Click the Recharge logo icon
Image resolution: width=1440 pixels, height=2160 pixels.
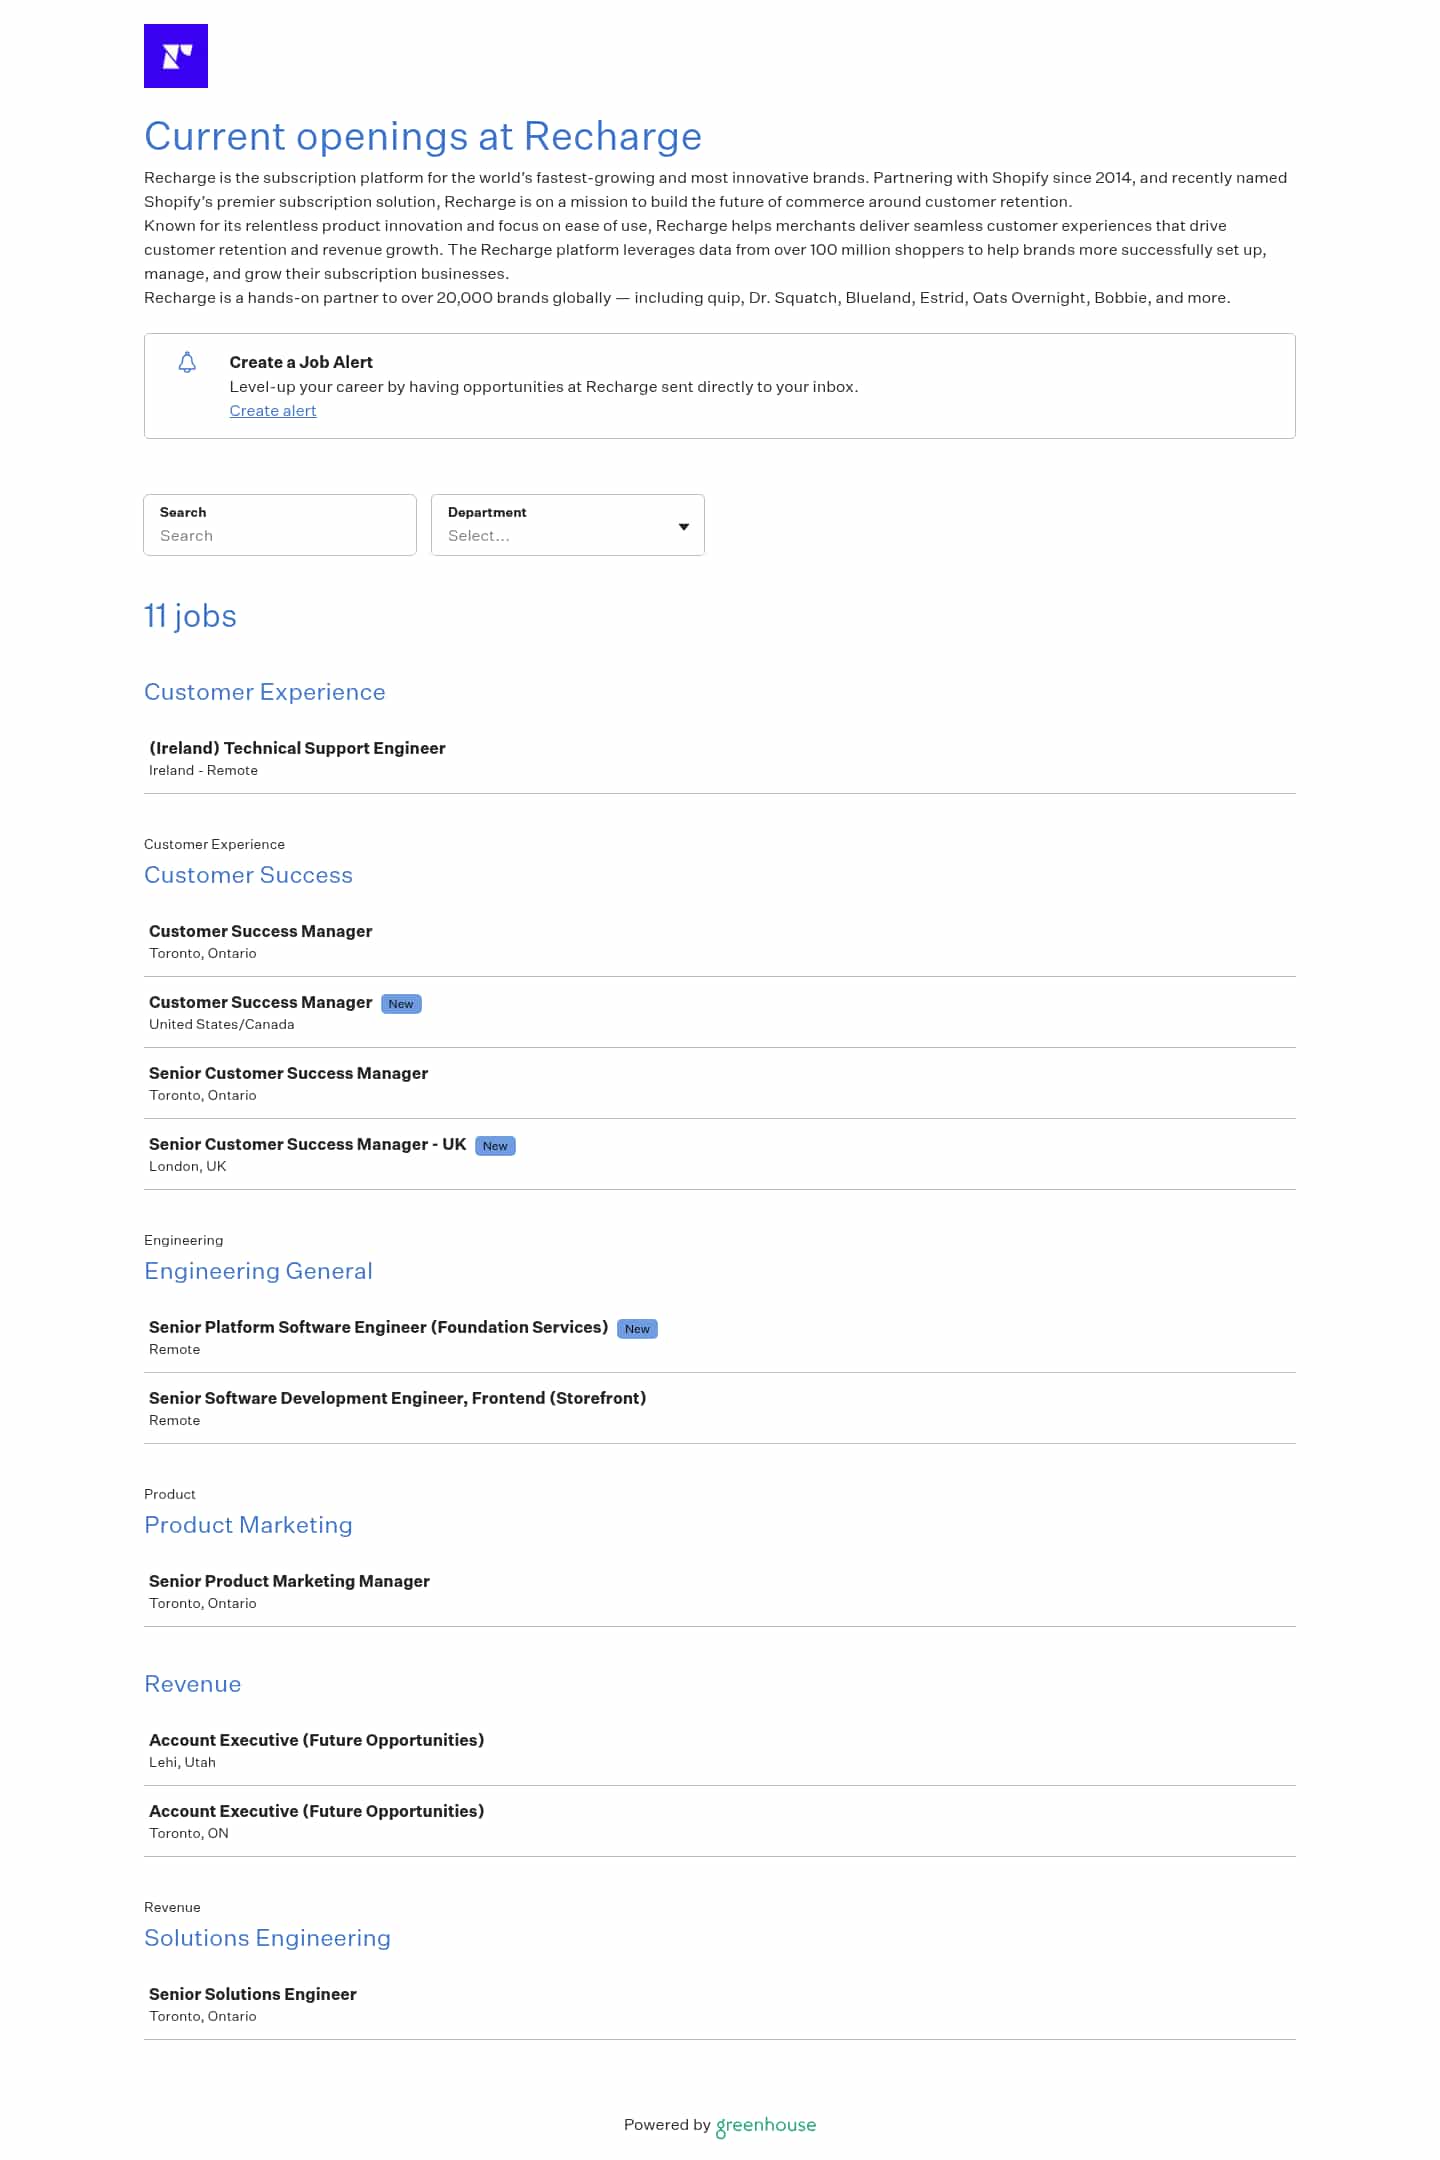pos(176,56)
